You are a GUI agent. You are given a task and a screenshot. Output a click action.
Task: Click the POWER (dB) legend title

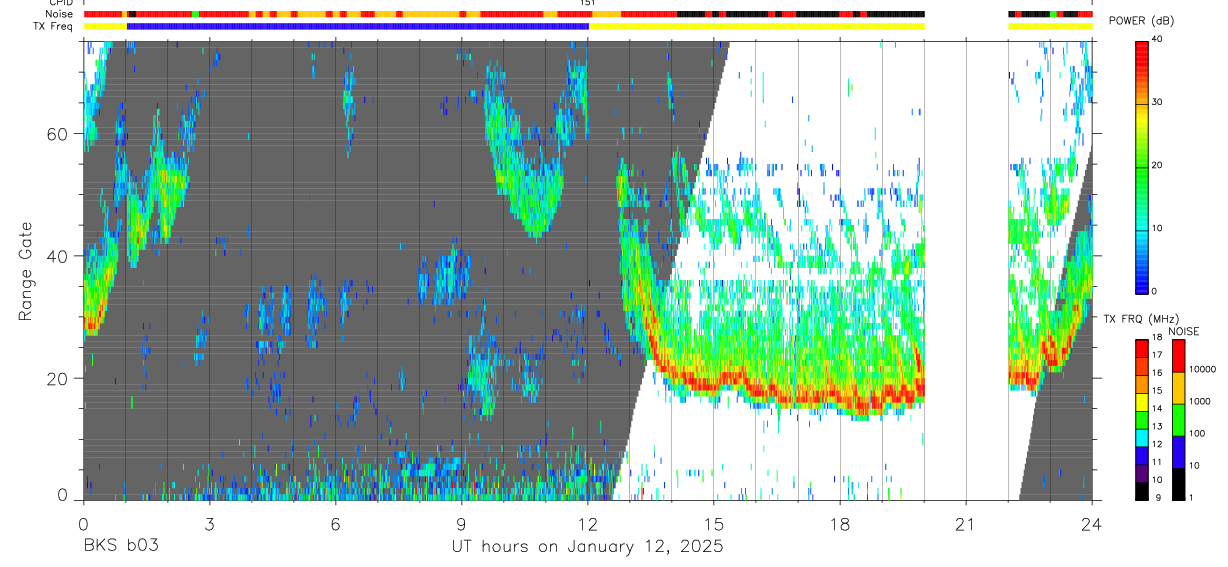coord(1141,21)
